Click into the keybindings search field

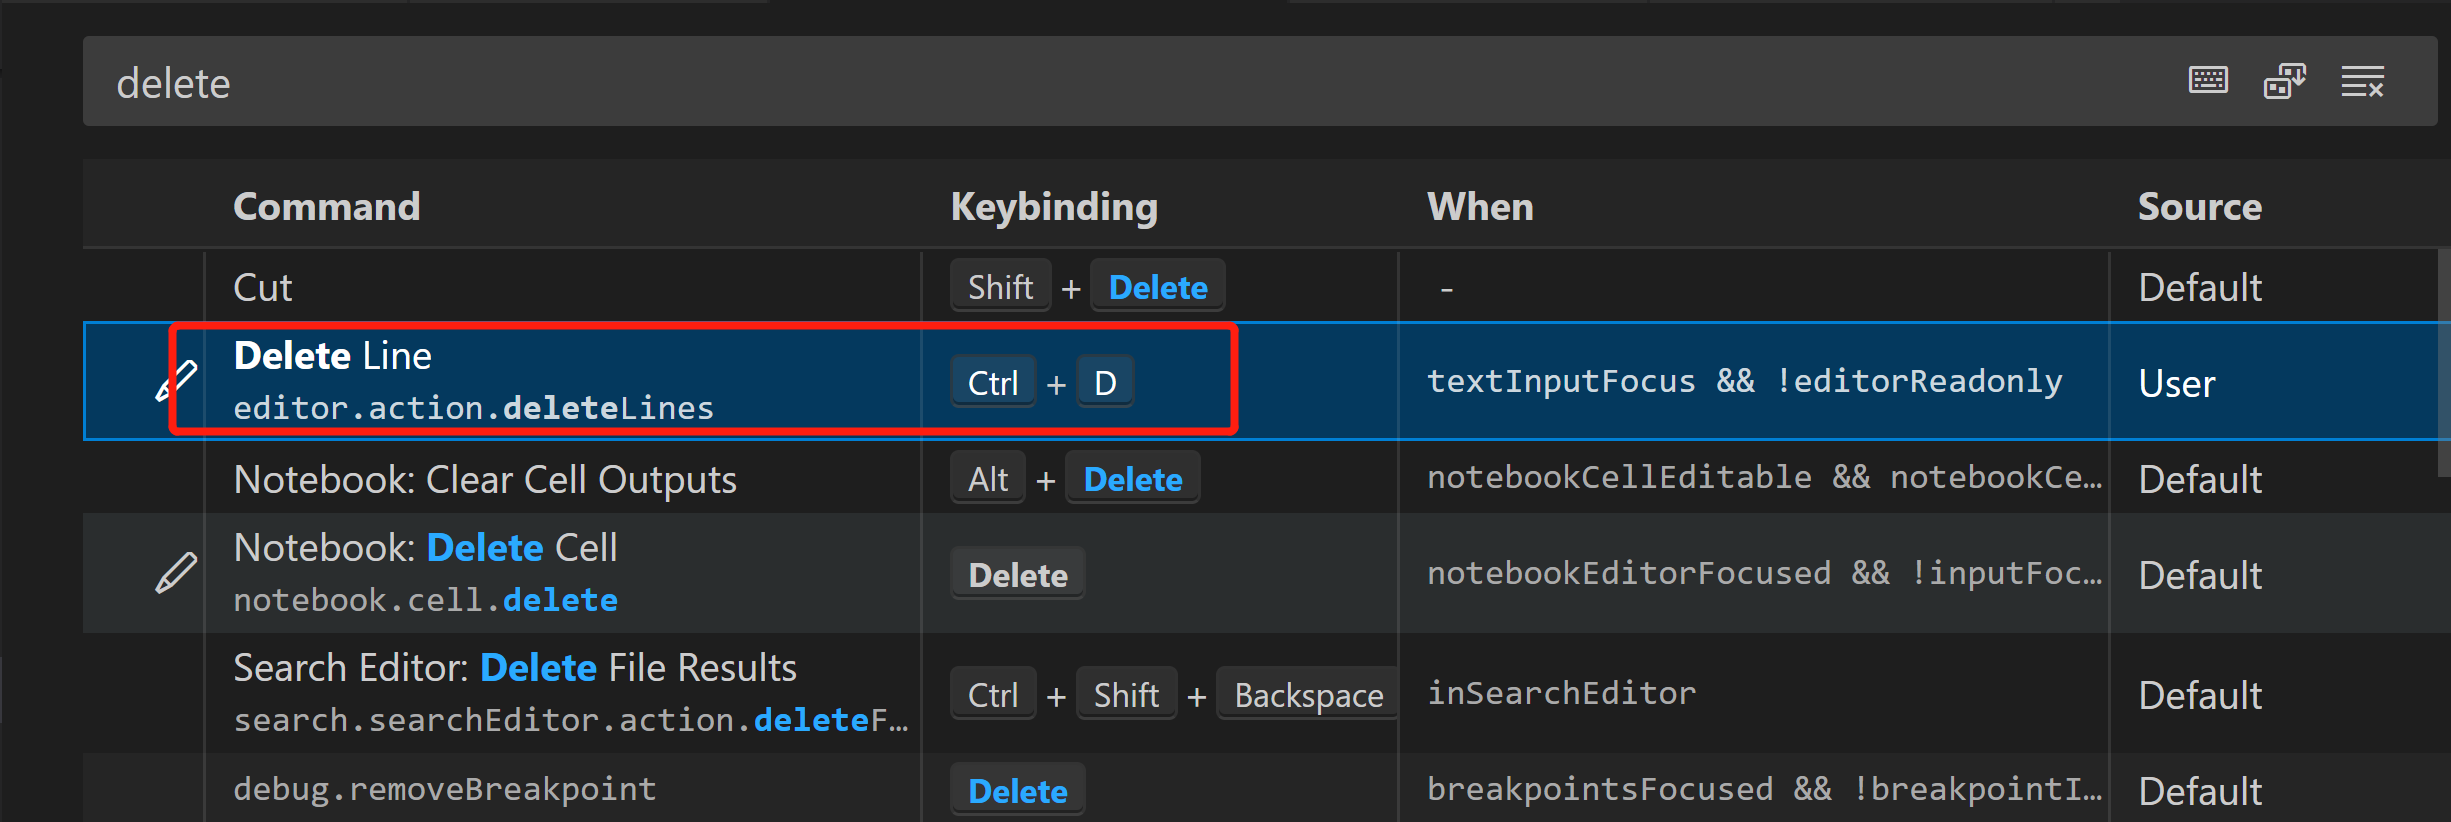coord(1100,83)
